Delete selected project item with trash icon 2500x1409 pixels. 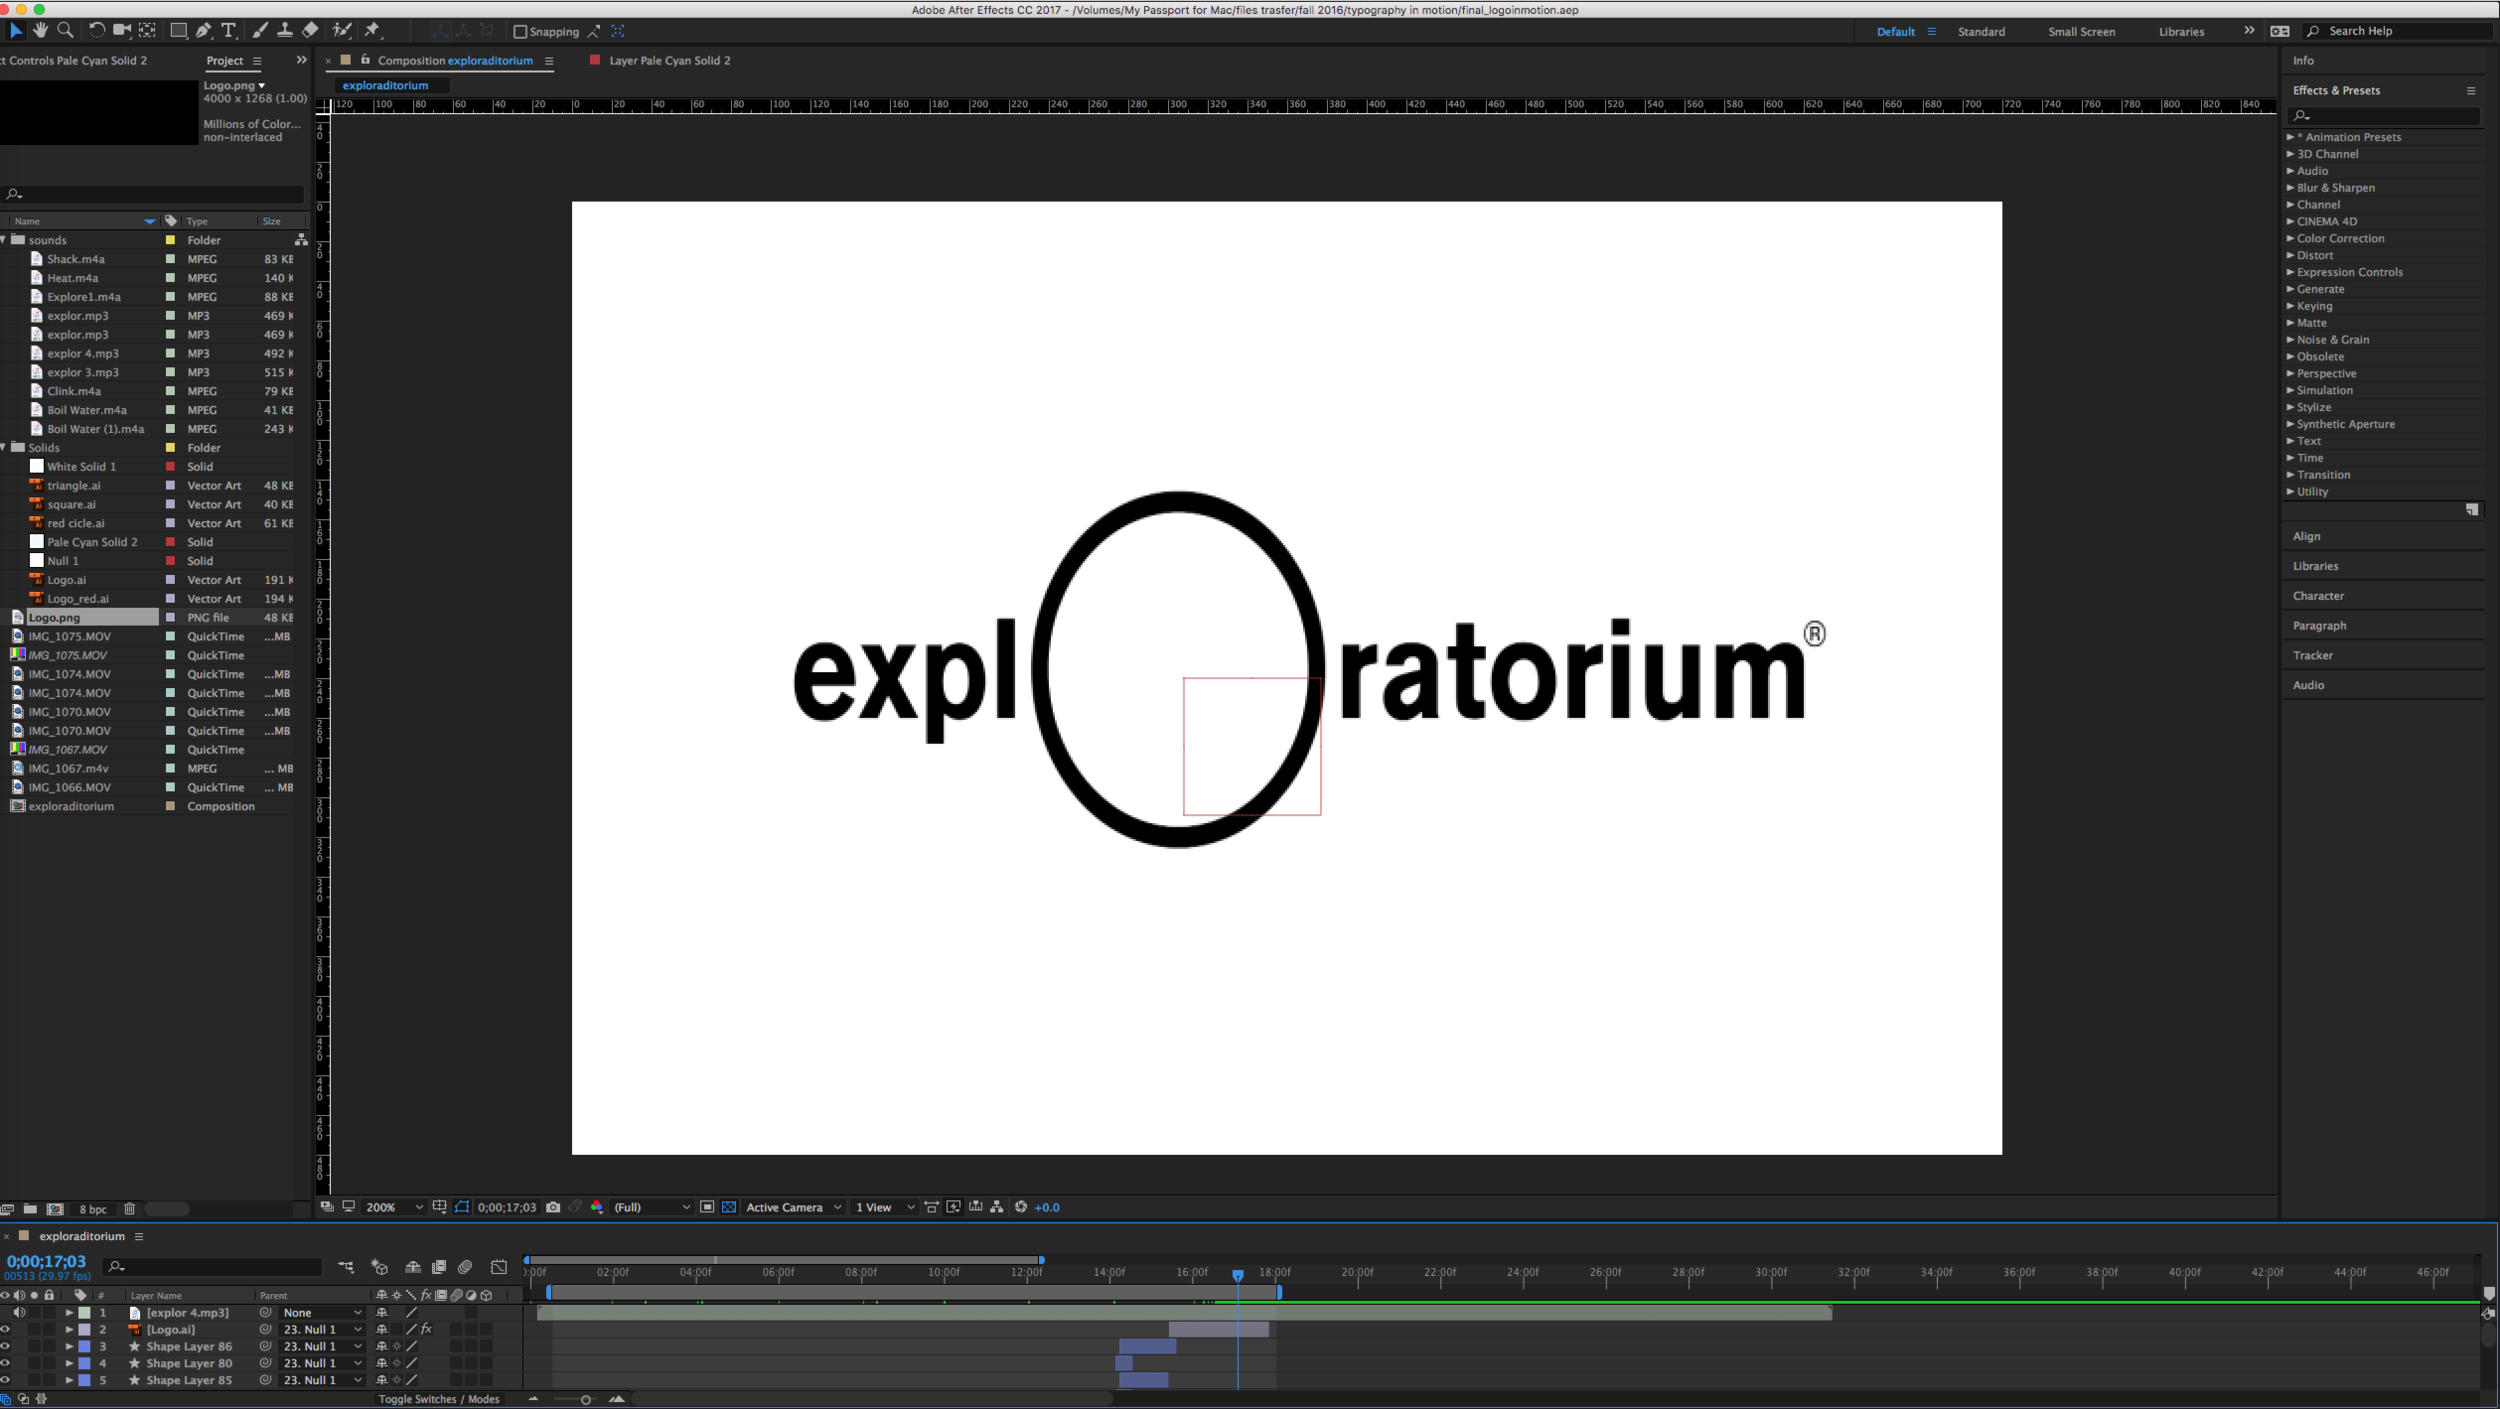coord(129,1209)
